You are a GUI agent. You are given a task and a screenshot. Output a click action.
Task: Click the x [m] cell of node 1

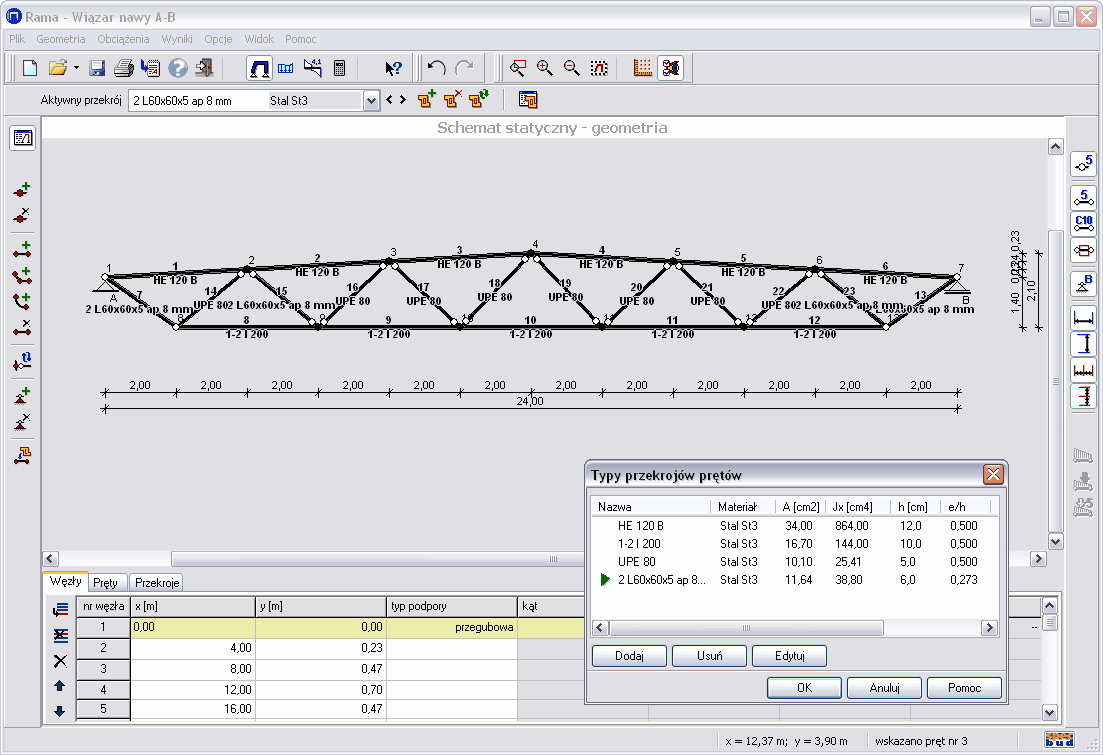pos(193,627)
